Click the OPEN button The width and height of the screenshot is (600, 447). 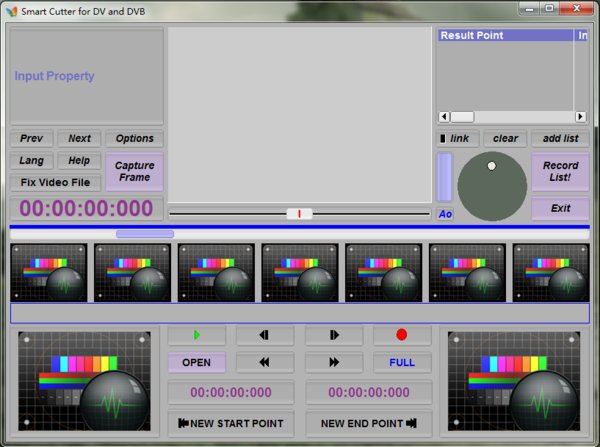pos(196,363)
